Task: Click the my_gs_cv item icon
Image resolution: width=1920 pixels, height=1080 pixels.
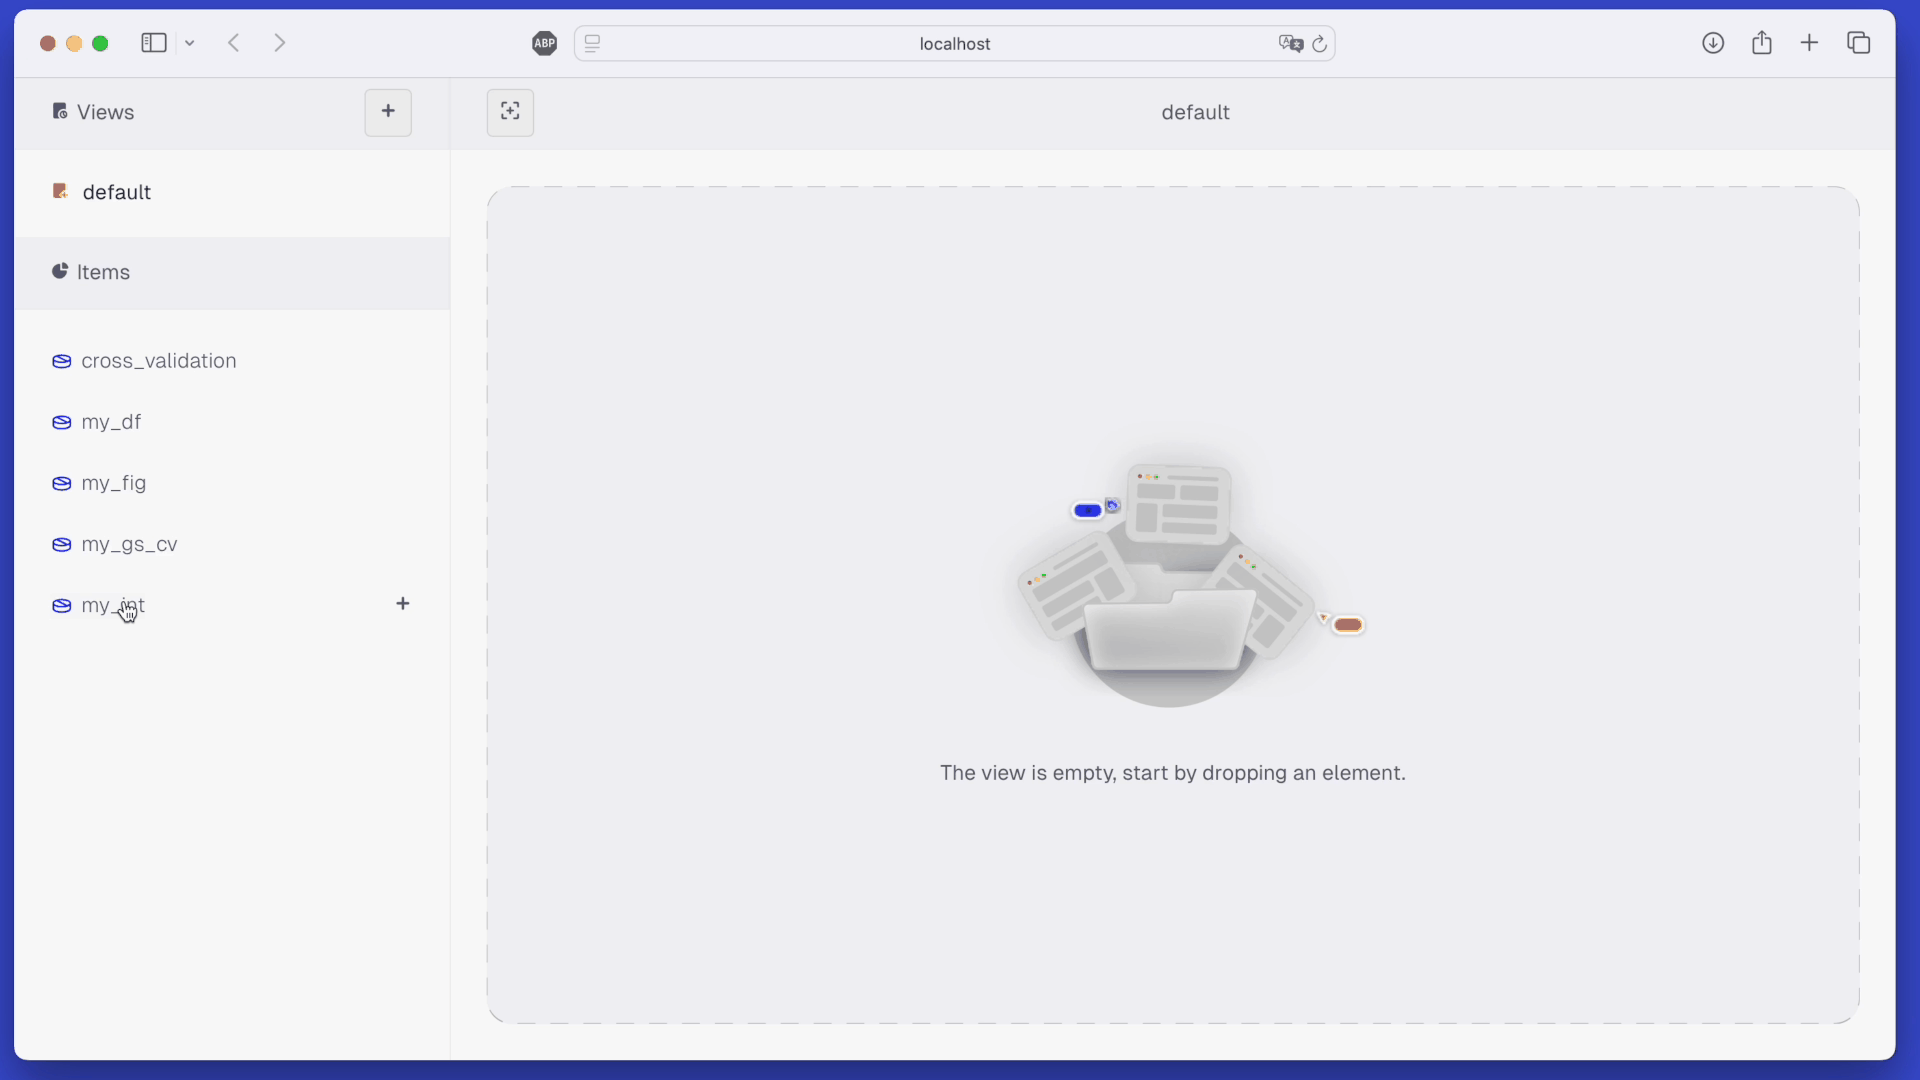Action: [61, 543]
